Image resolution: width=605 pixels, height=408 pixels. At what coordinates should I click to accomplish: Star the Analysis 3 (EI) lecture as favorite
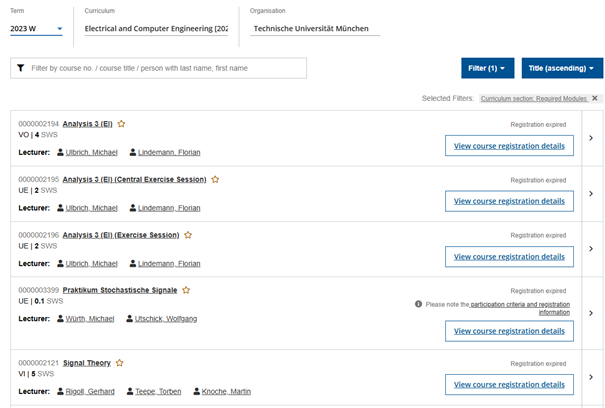(x=121, y=124)
